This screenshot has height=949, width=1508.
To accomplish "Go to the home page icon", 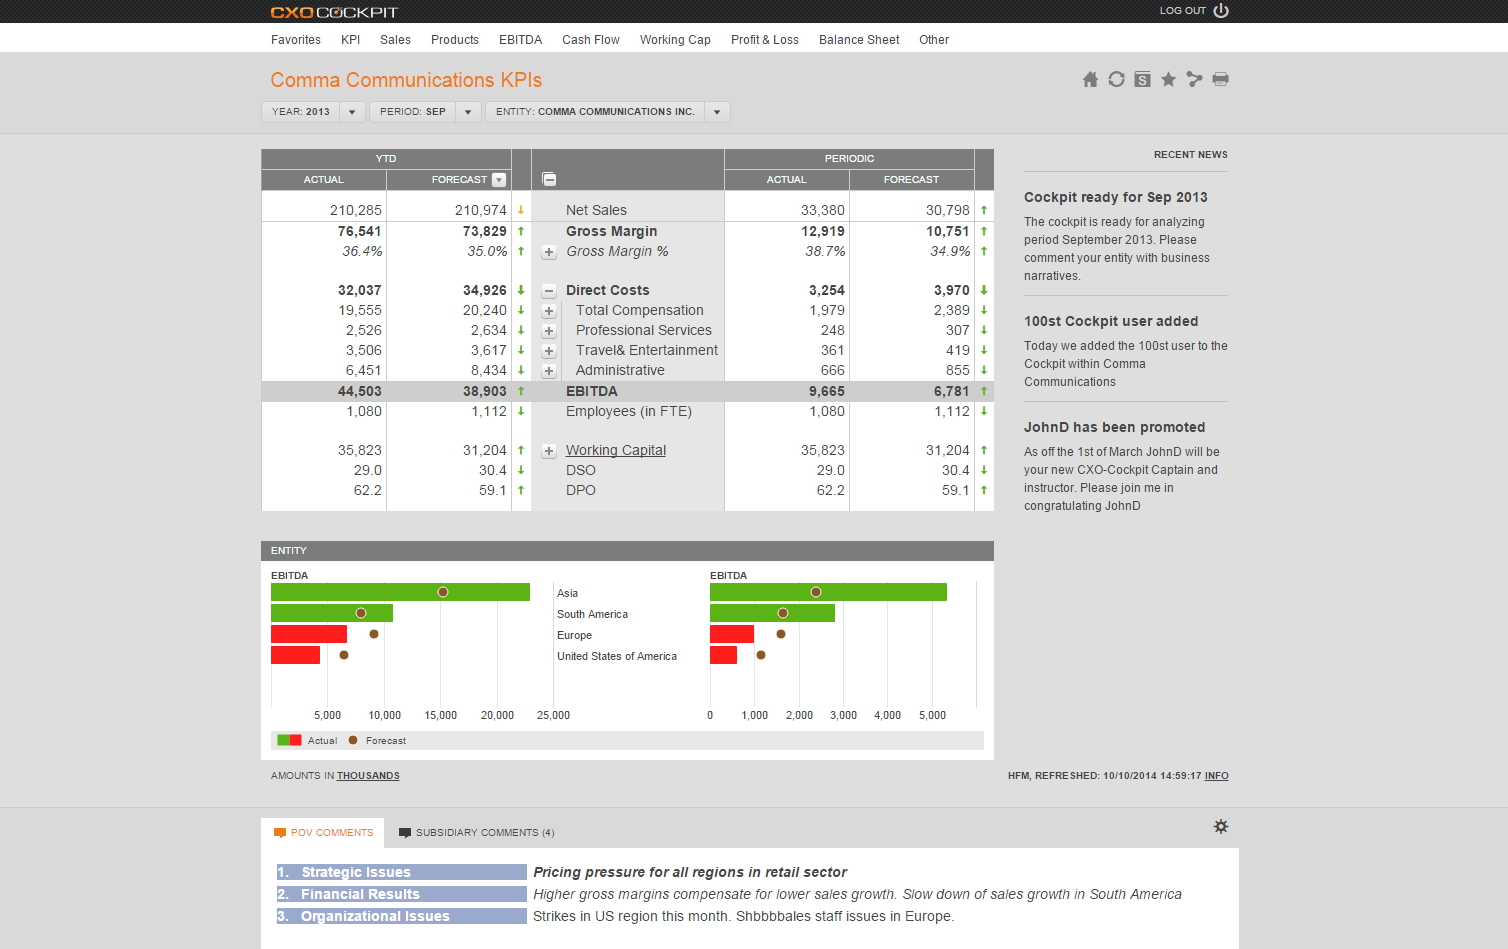I will click(x=1090, y=79).
